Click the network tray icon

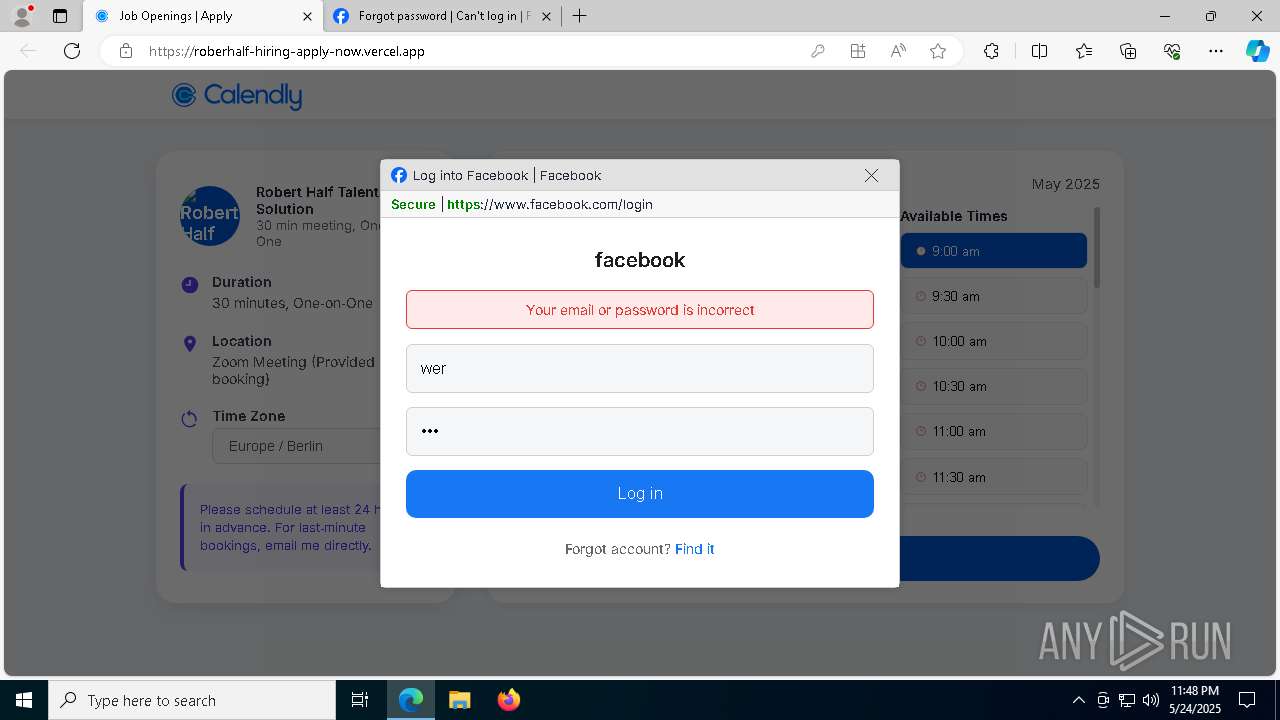click(x=1127, y=700)
